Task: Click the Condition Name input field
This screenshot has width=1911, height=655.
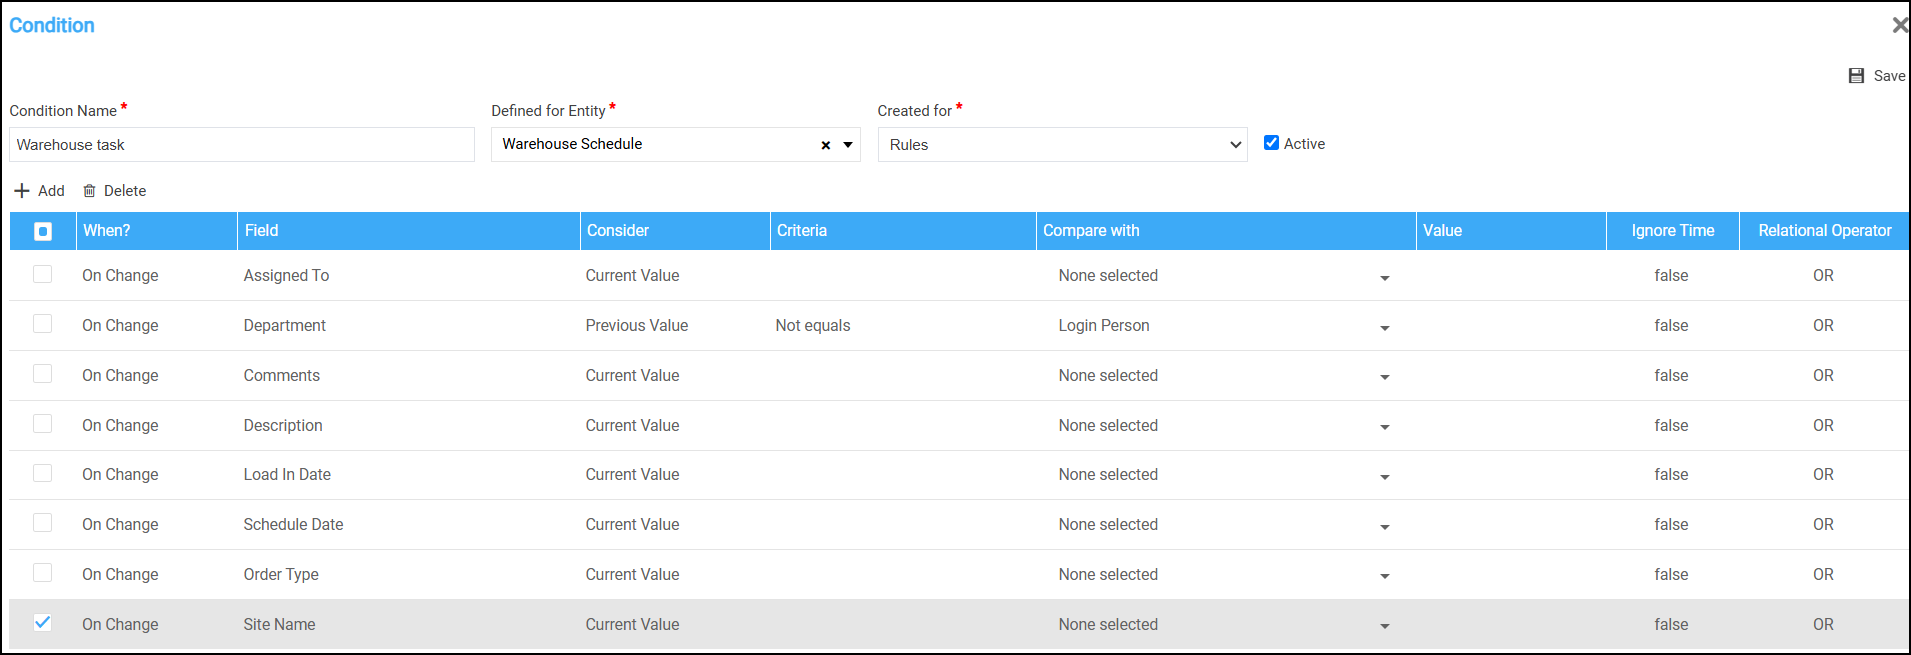Action: 242,145
